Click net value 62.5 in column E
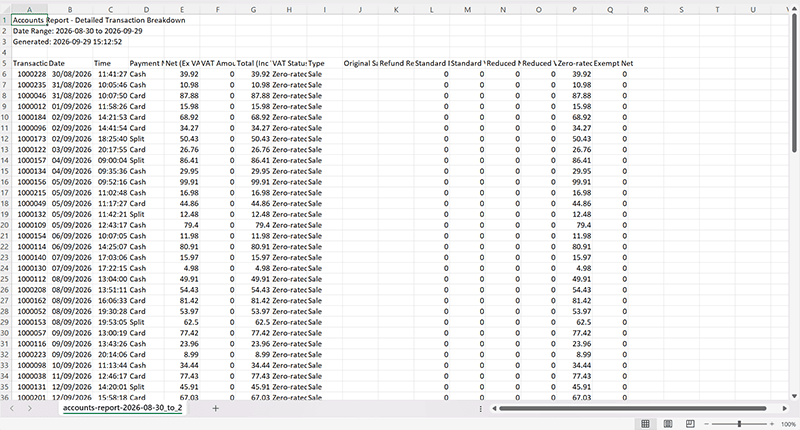Image resolution: width=800 pixels, height=430 pixels. 182,322
